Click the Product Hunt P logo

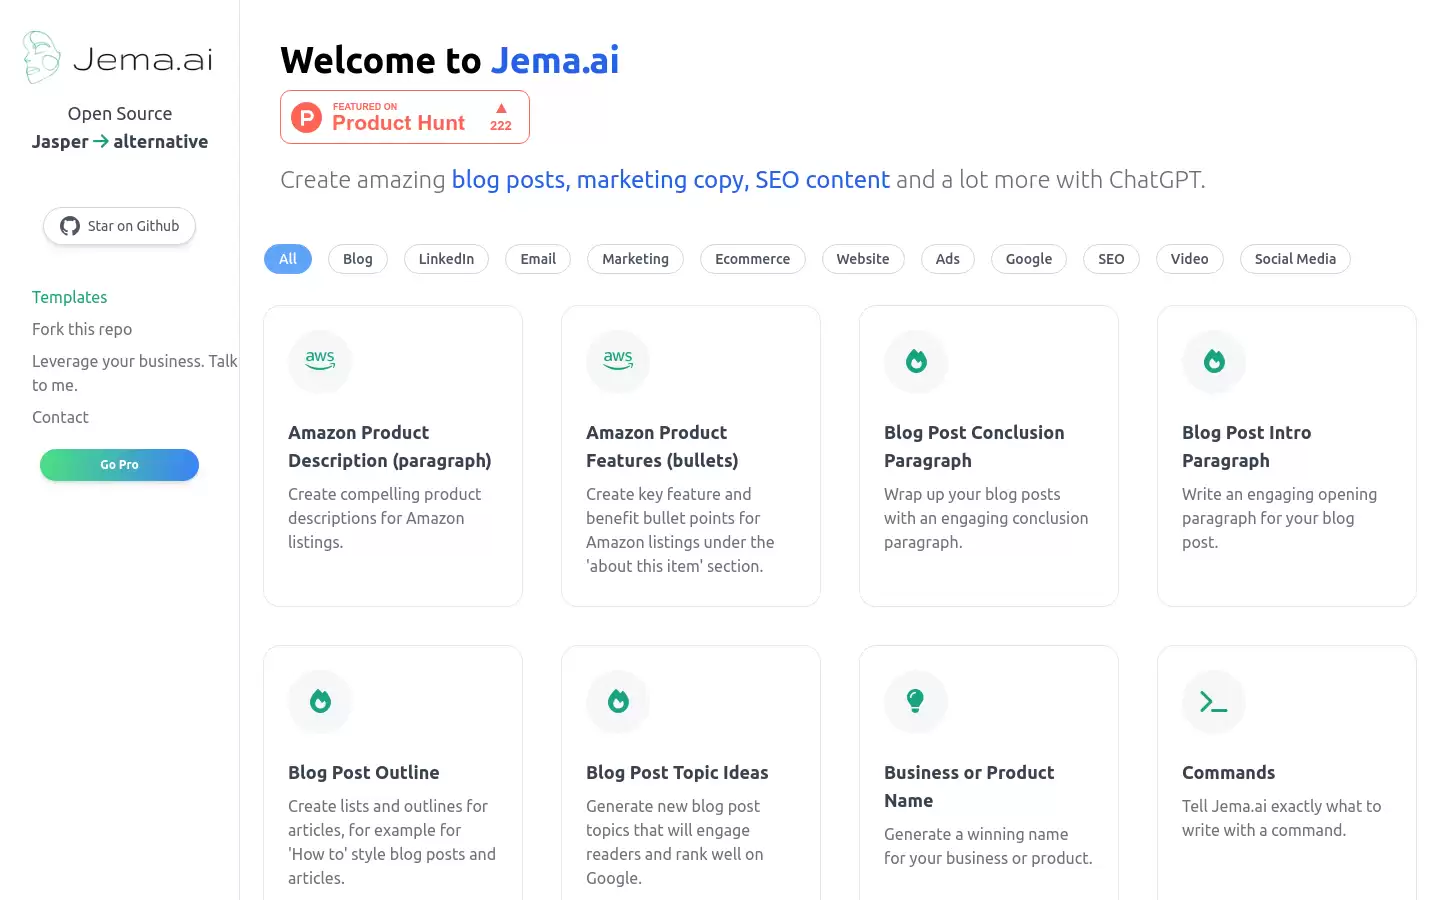[x=306, y=117]
